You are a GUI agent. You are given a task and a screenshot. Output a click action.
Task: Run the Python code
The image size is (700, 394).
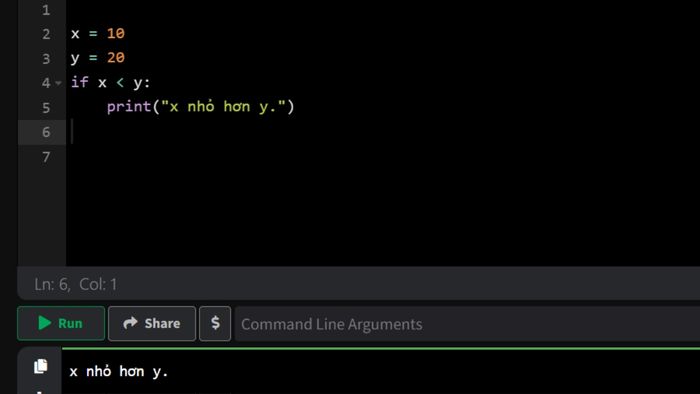61,323
